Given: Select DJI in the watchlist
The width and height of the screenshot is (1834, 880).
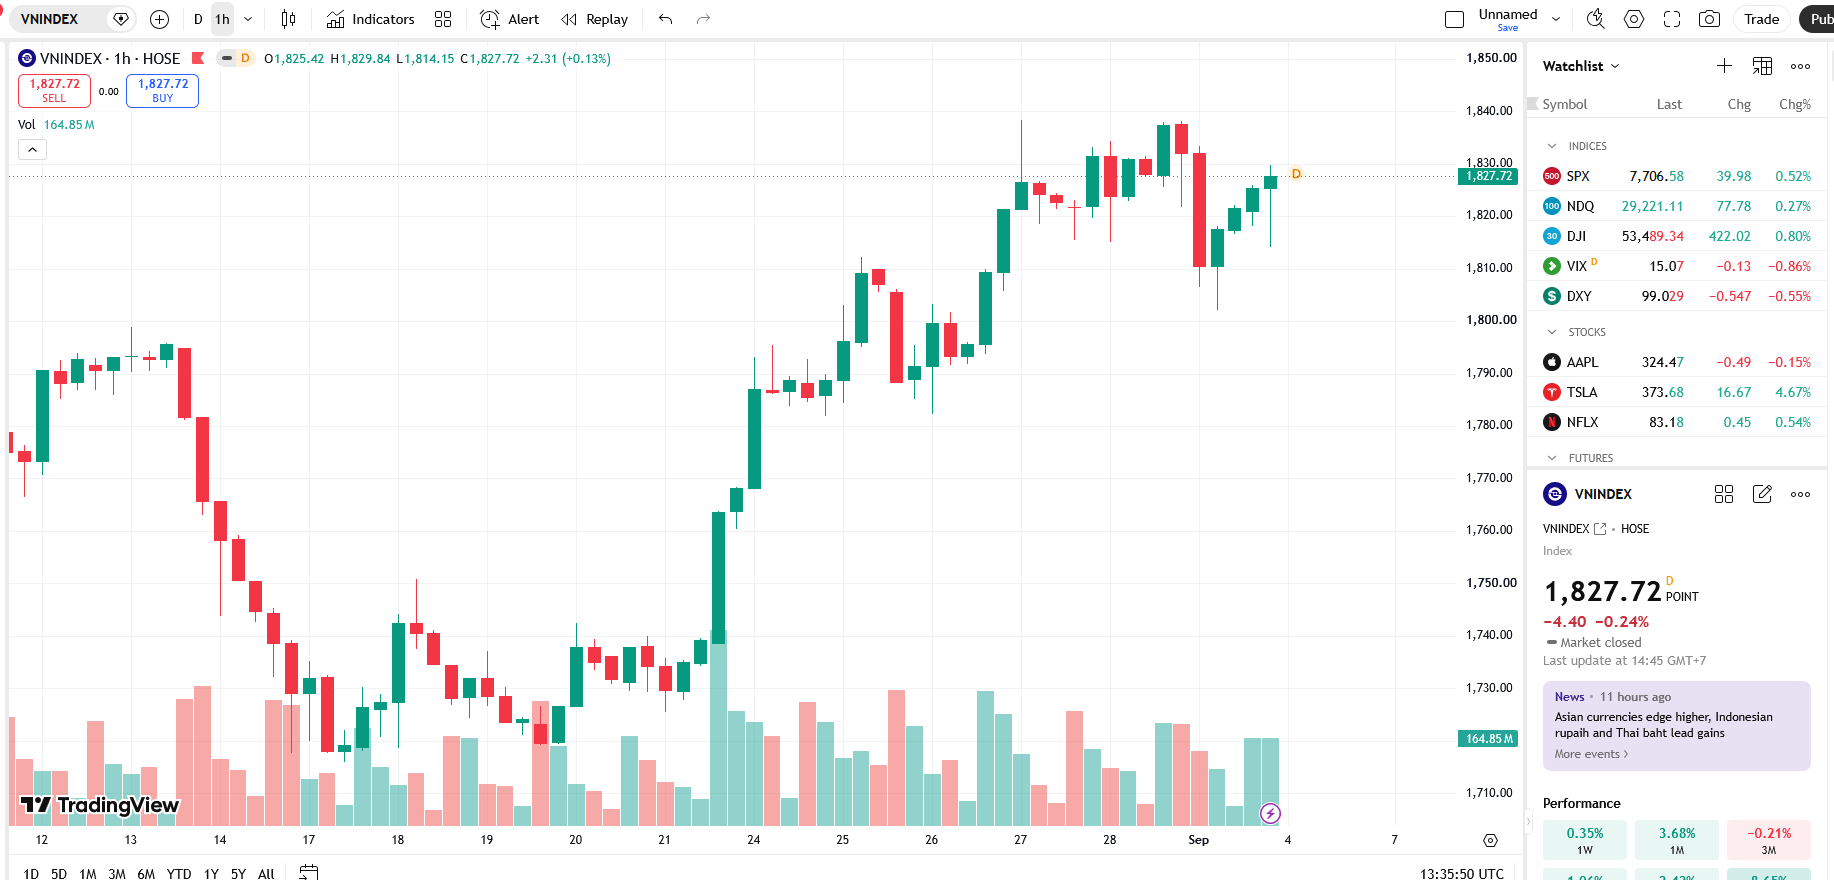Looking at the screenshot, I should pyautogui.click(x=1677, y=236).
